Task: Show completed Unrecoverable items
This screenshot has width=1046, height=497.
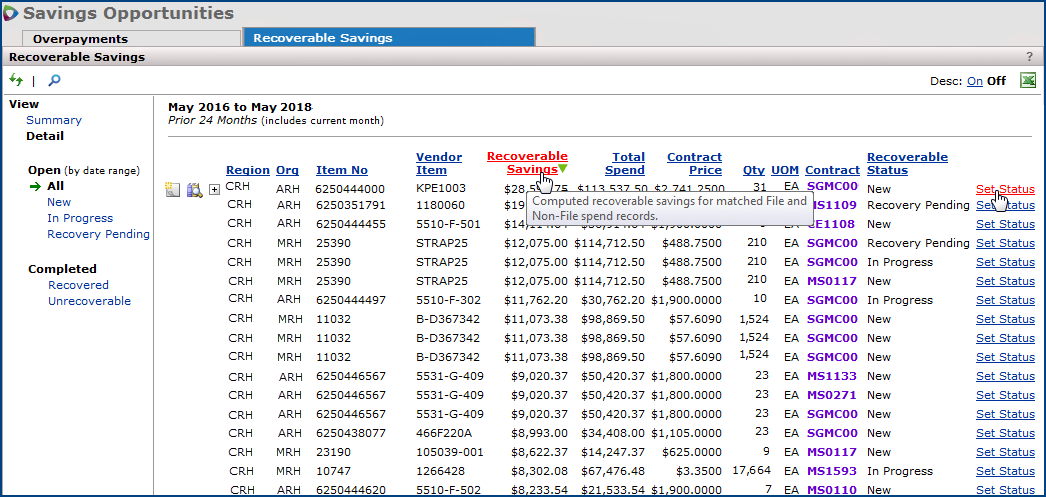Action: click(x=89, y=301)
